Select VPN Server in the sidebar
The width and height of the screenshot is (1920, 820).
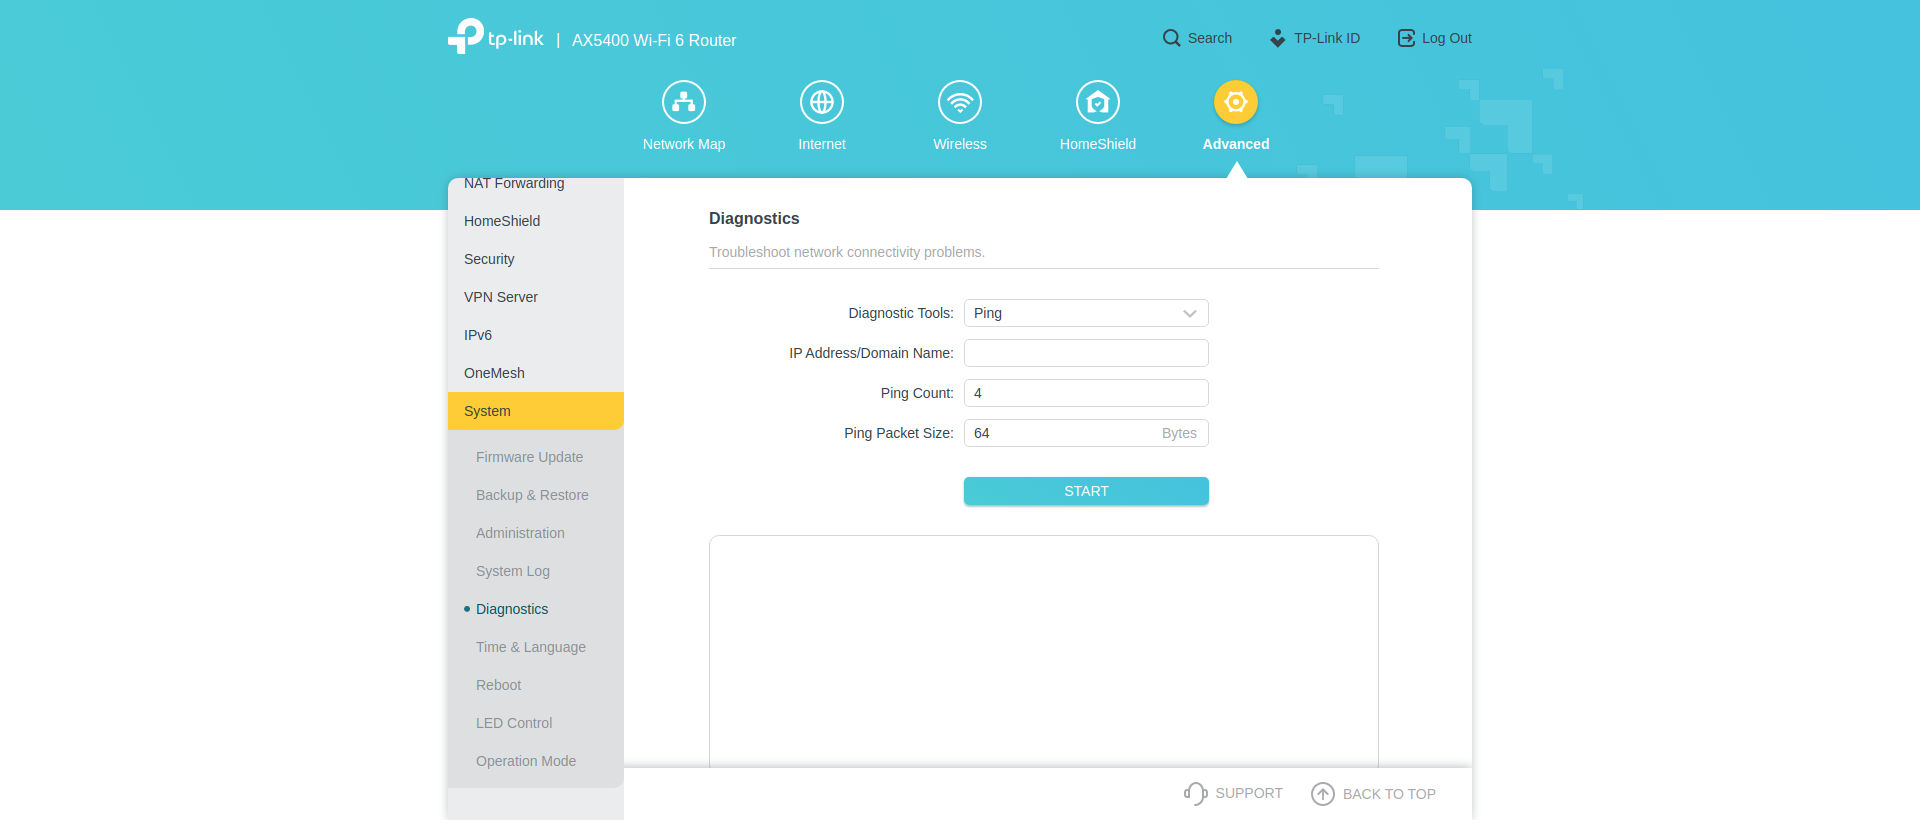pos(501,297)
